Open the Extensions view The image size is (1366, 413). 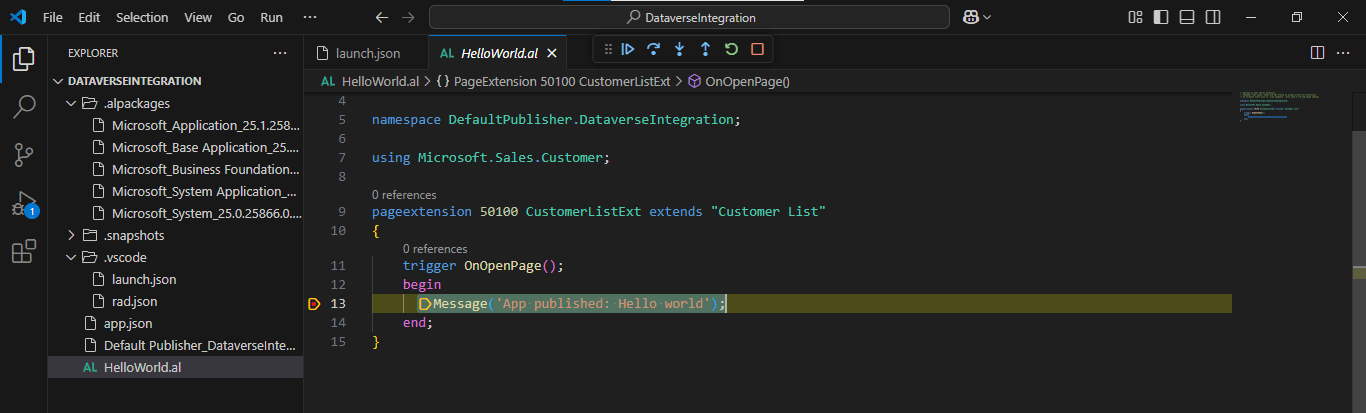point(23,252)
